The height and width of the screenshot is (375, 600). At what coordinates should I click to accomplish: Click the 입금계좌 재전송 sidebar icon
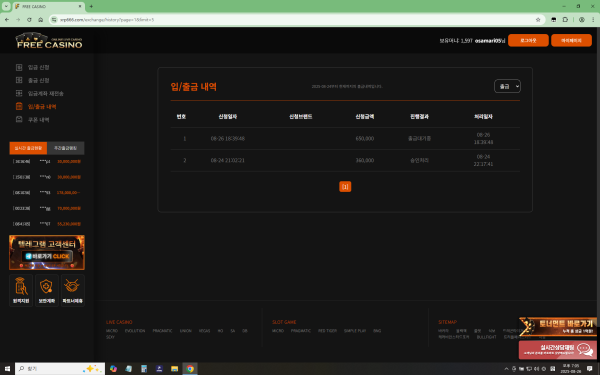tap(19, 93)
